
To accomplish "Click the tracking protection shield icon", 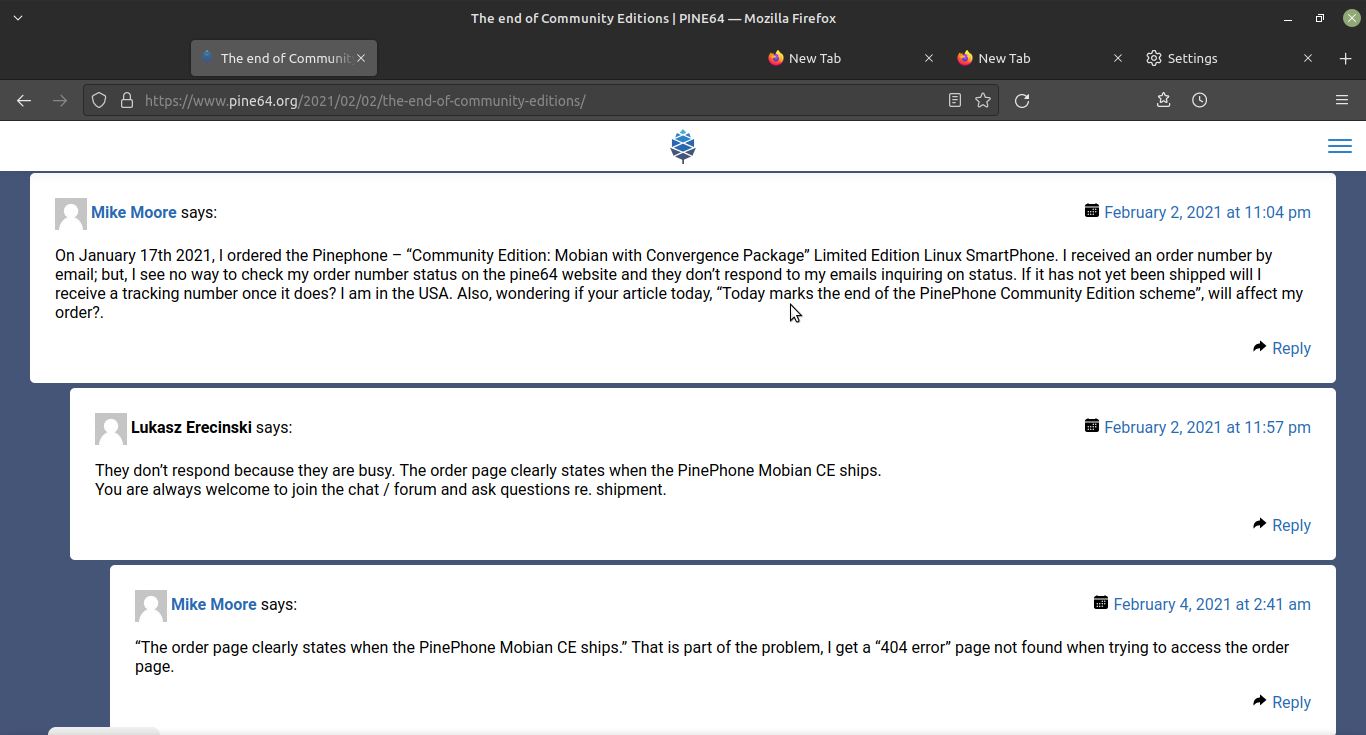I will [99, 100].
